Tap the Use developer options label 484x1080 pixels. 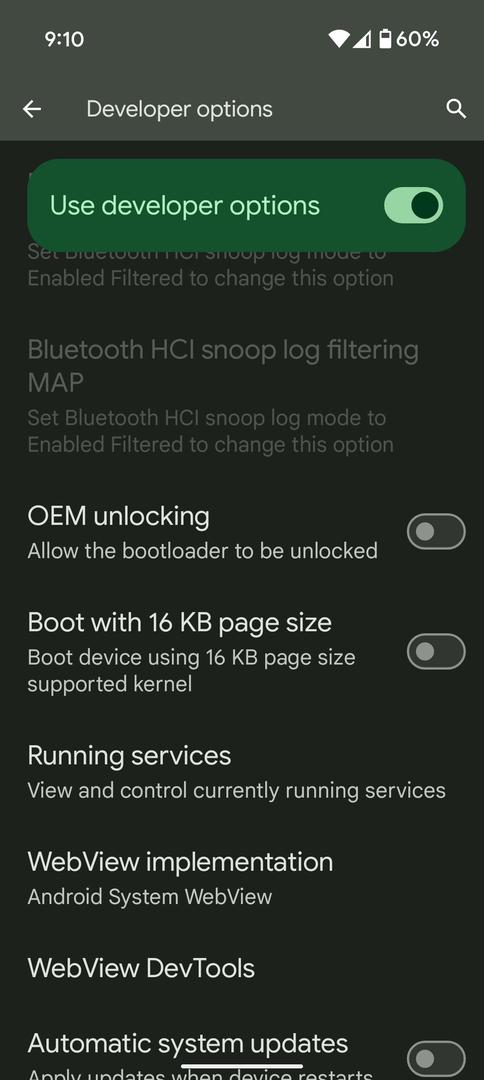[185, 205]
